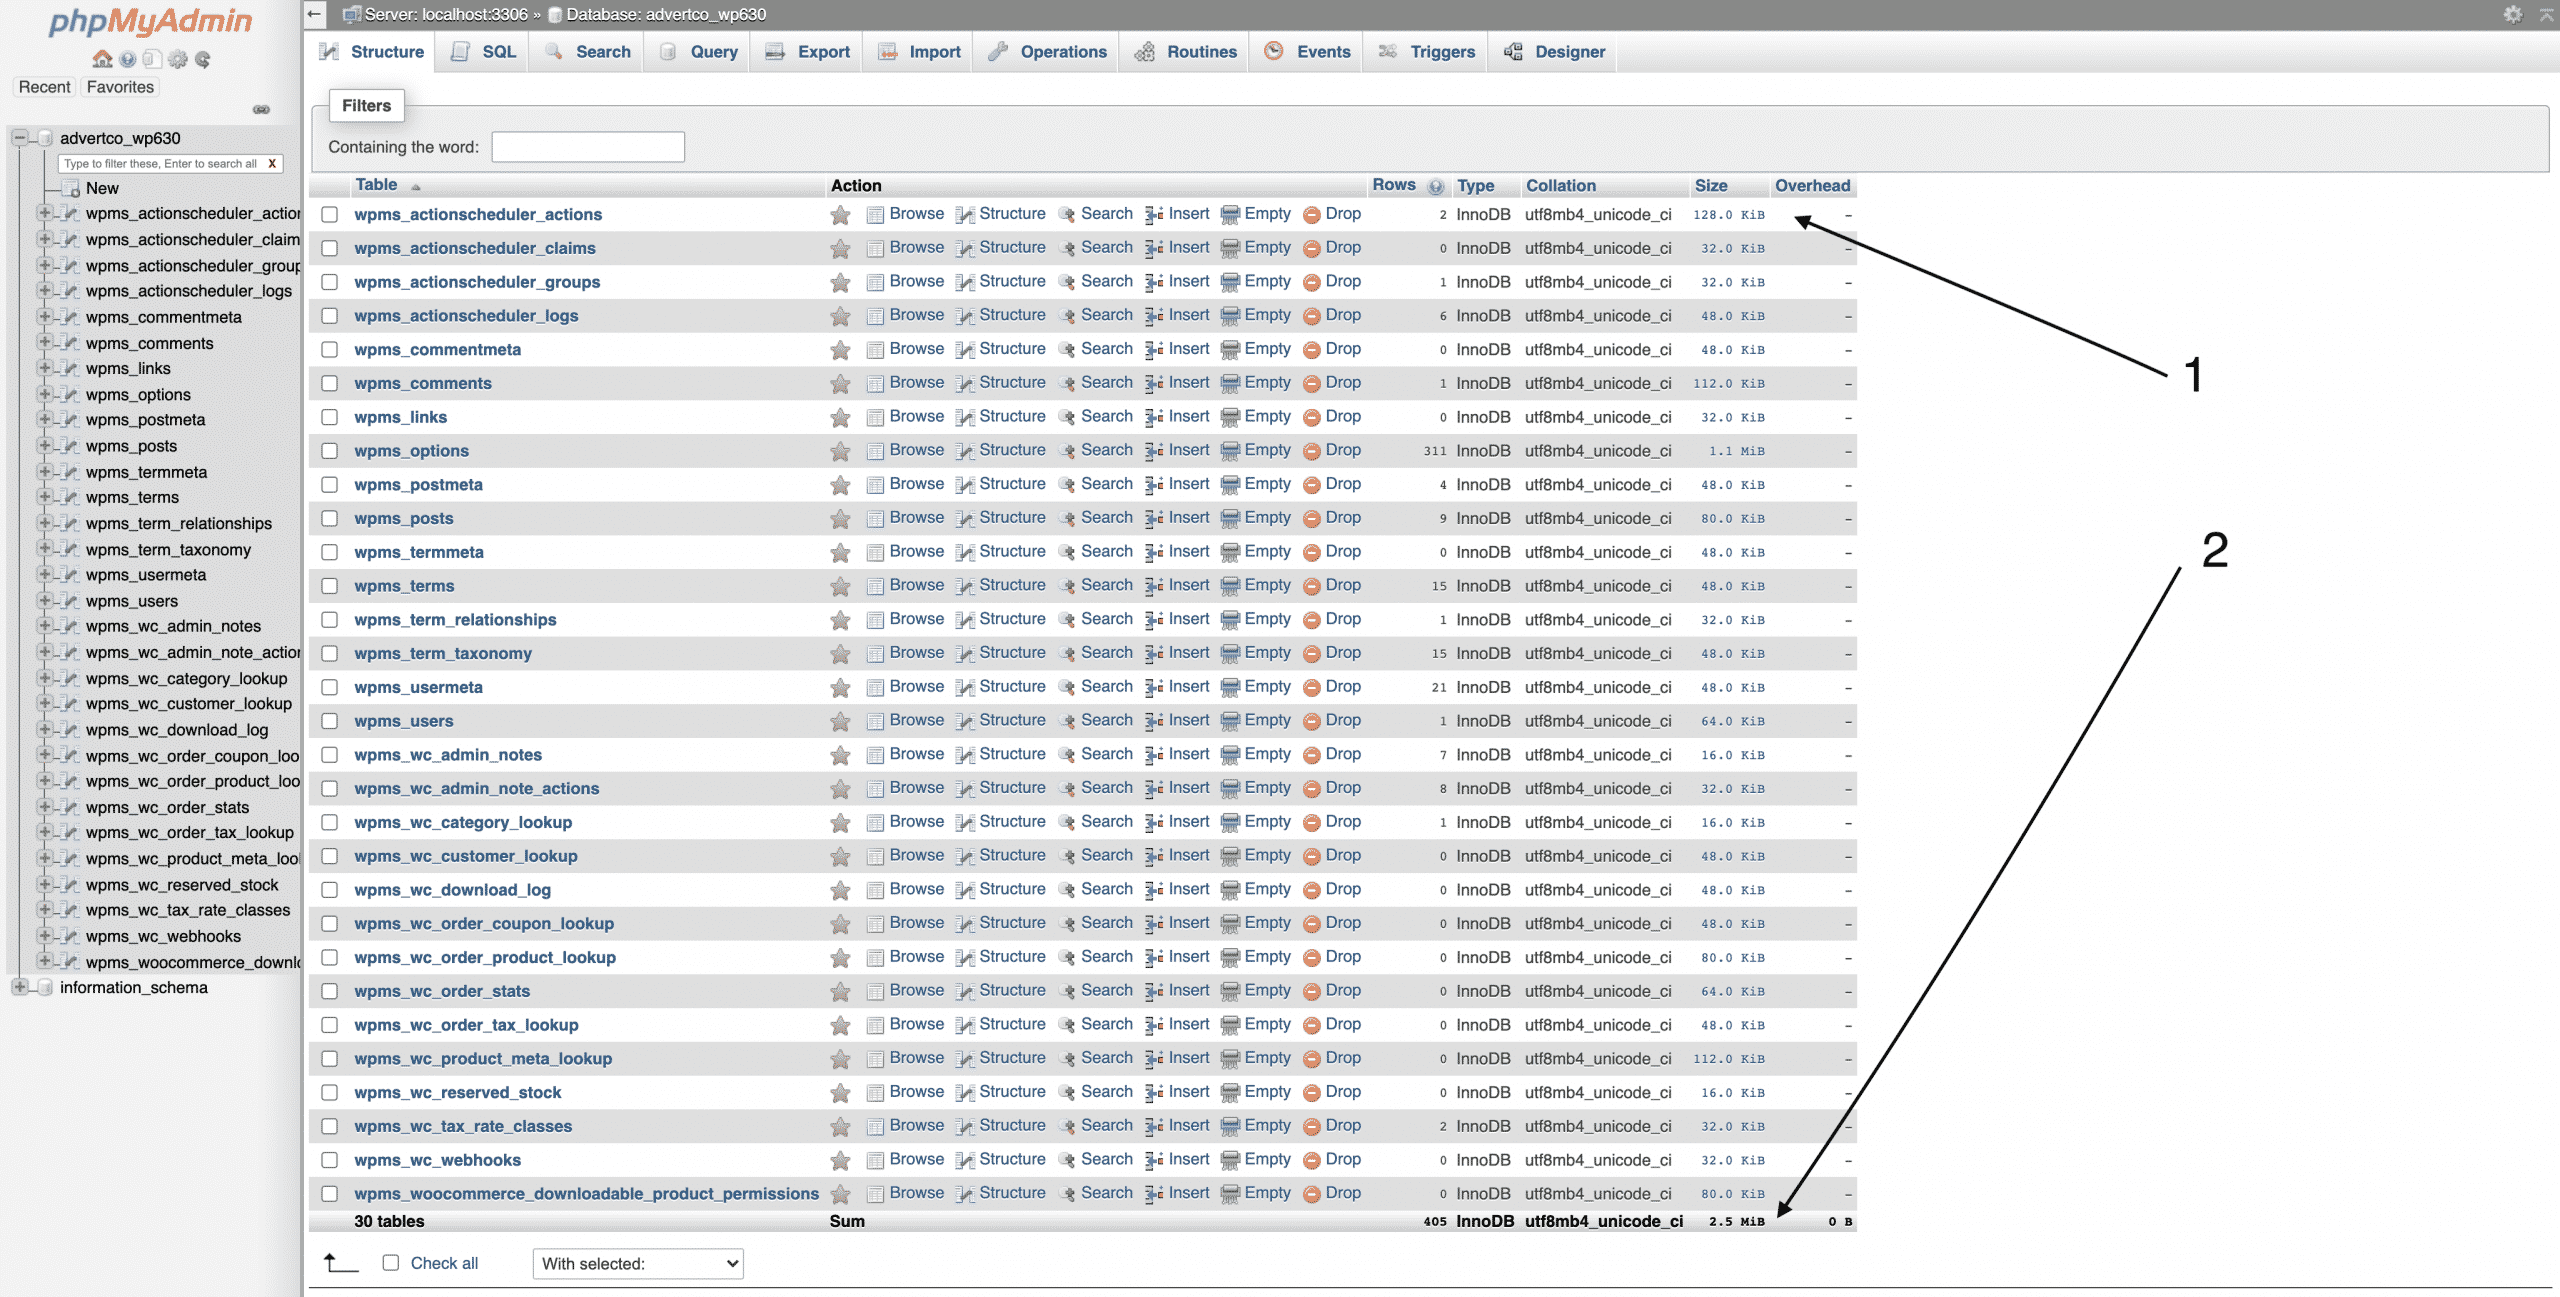Focus the Containing the word filter field
Image resolution: width=2560 pixels, height=1297 pixels.
point(588,147)
